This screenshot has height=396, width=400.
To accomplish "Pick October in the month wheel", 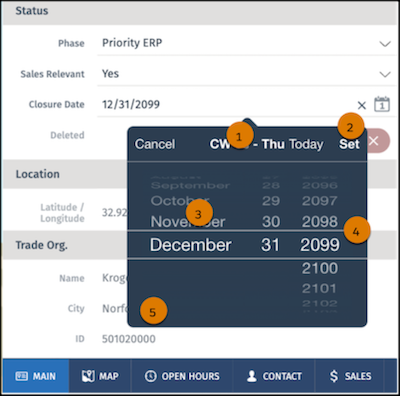I will (180, 201).
